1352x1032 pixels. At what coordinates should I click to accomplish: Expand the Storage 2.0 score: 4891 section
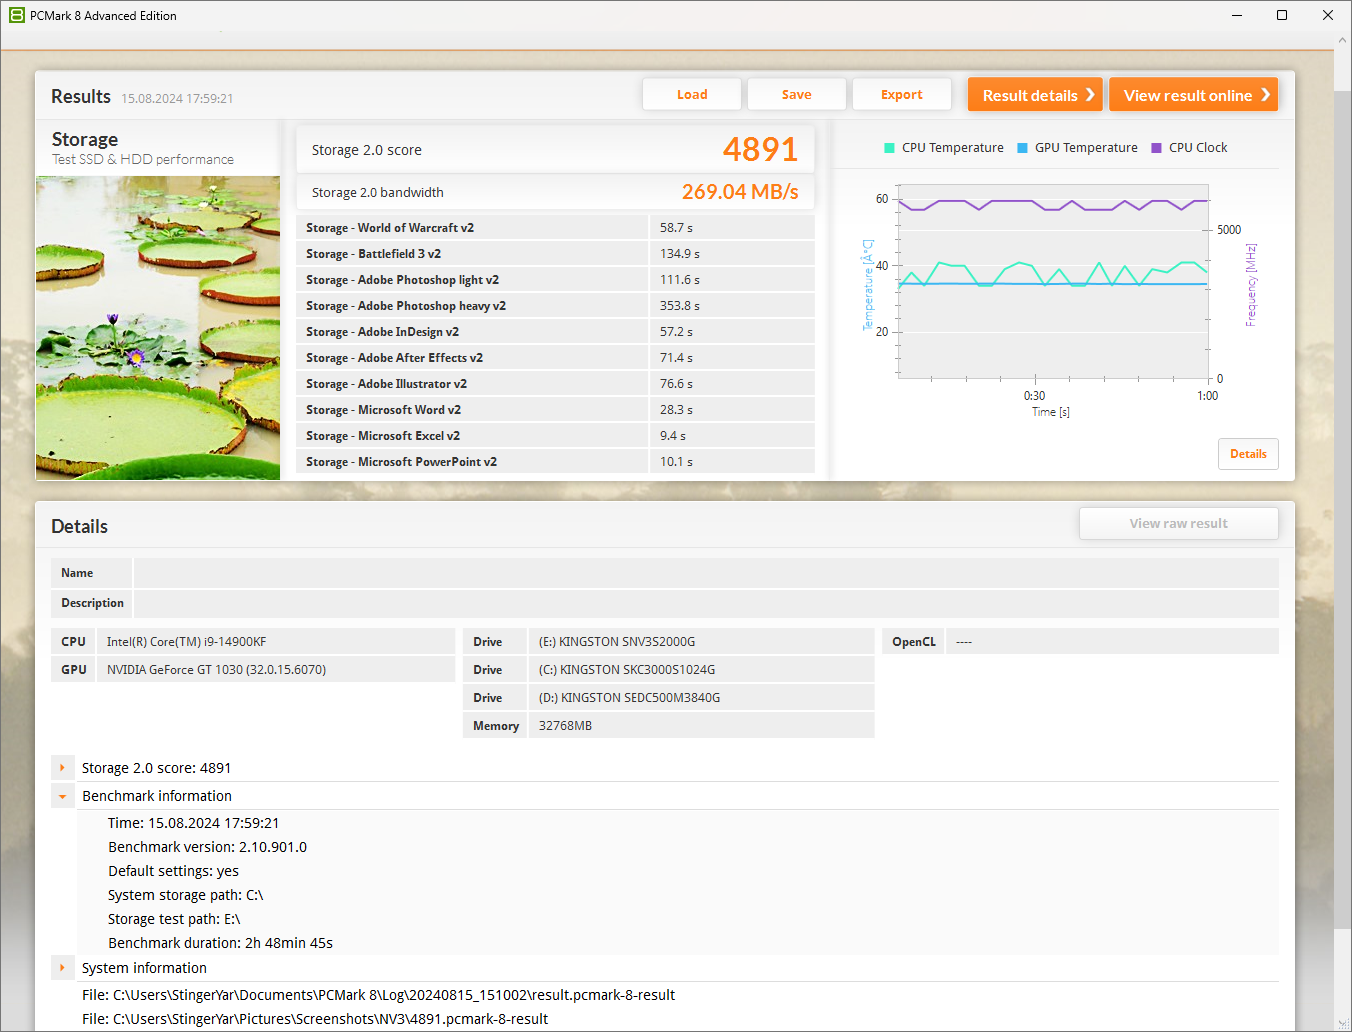[x=62, y=768]
